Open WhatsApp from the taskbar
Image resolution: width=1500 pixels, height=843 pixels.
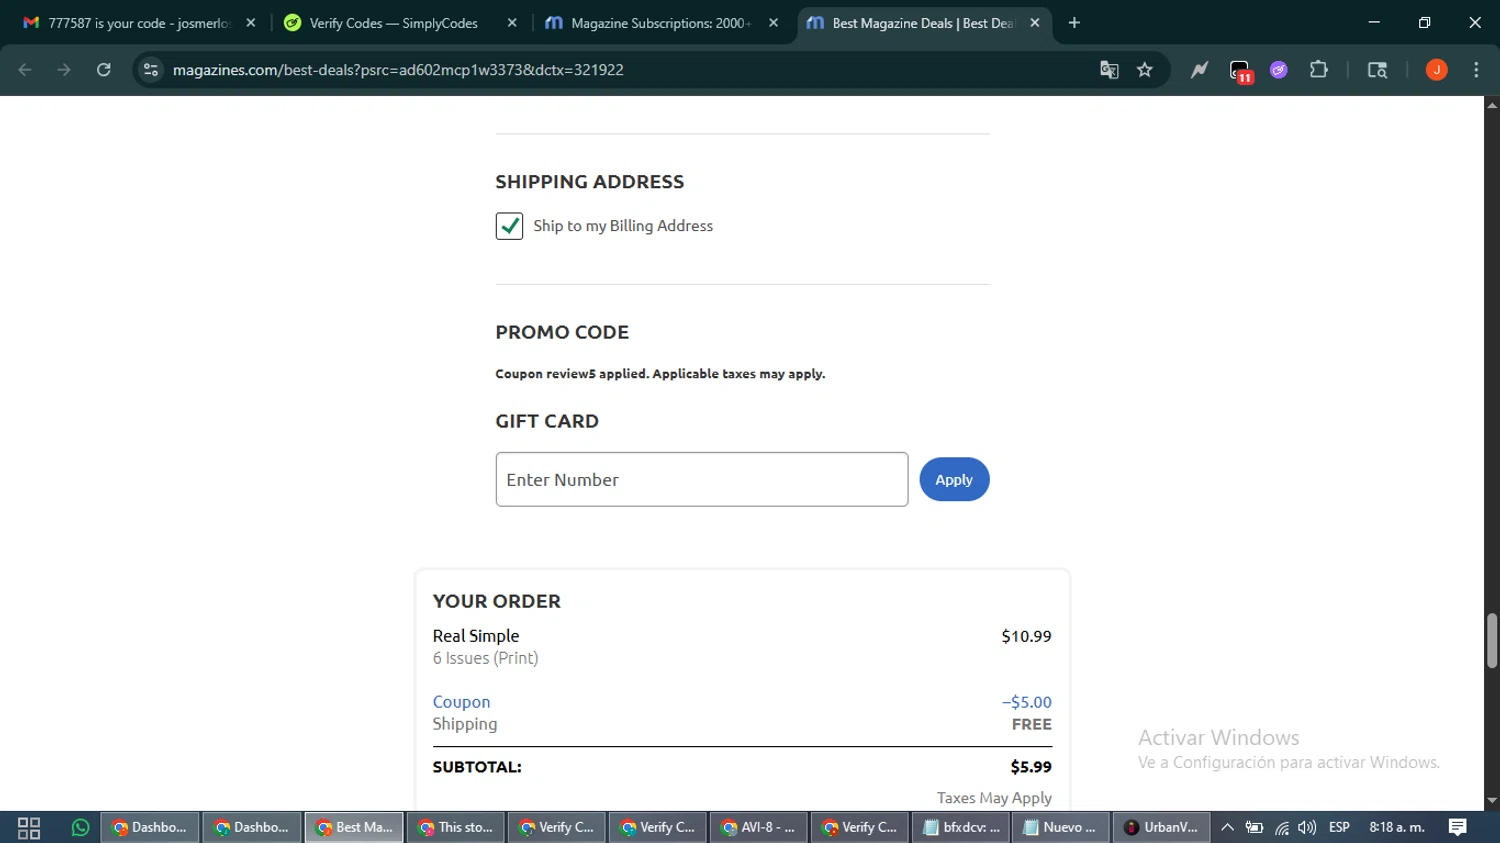tap(80, 828)
